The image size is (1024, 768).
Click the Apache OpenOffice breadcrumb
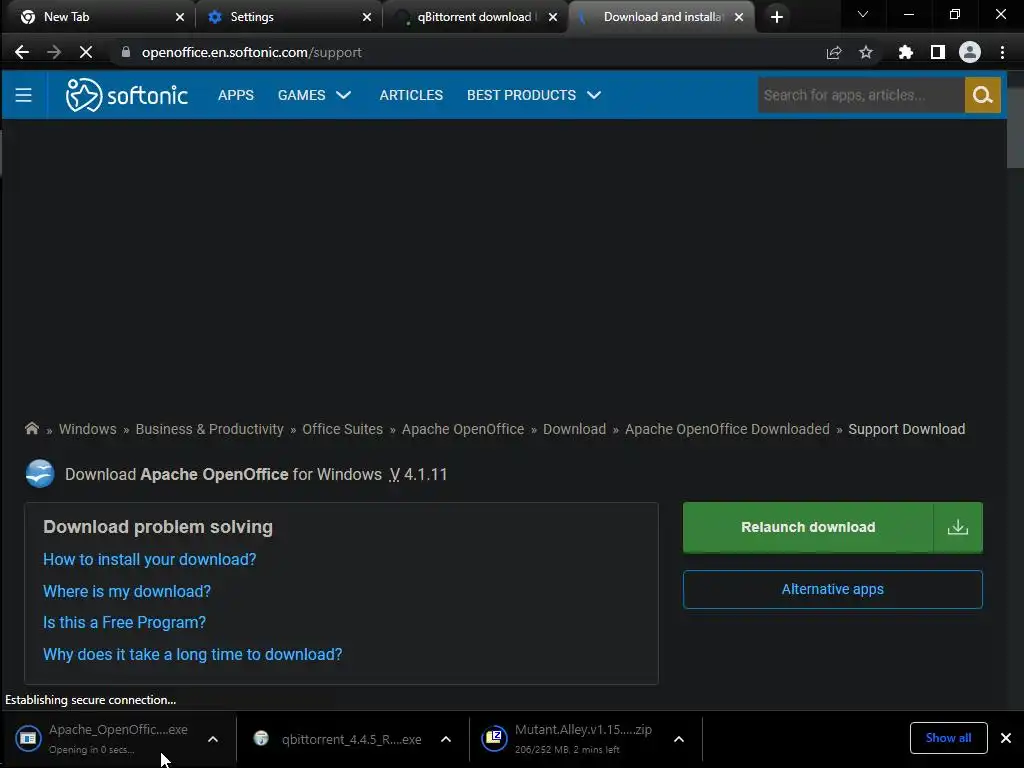pos(463,429)
